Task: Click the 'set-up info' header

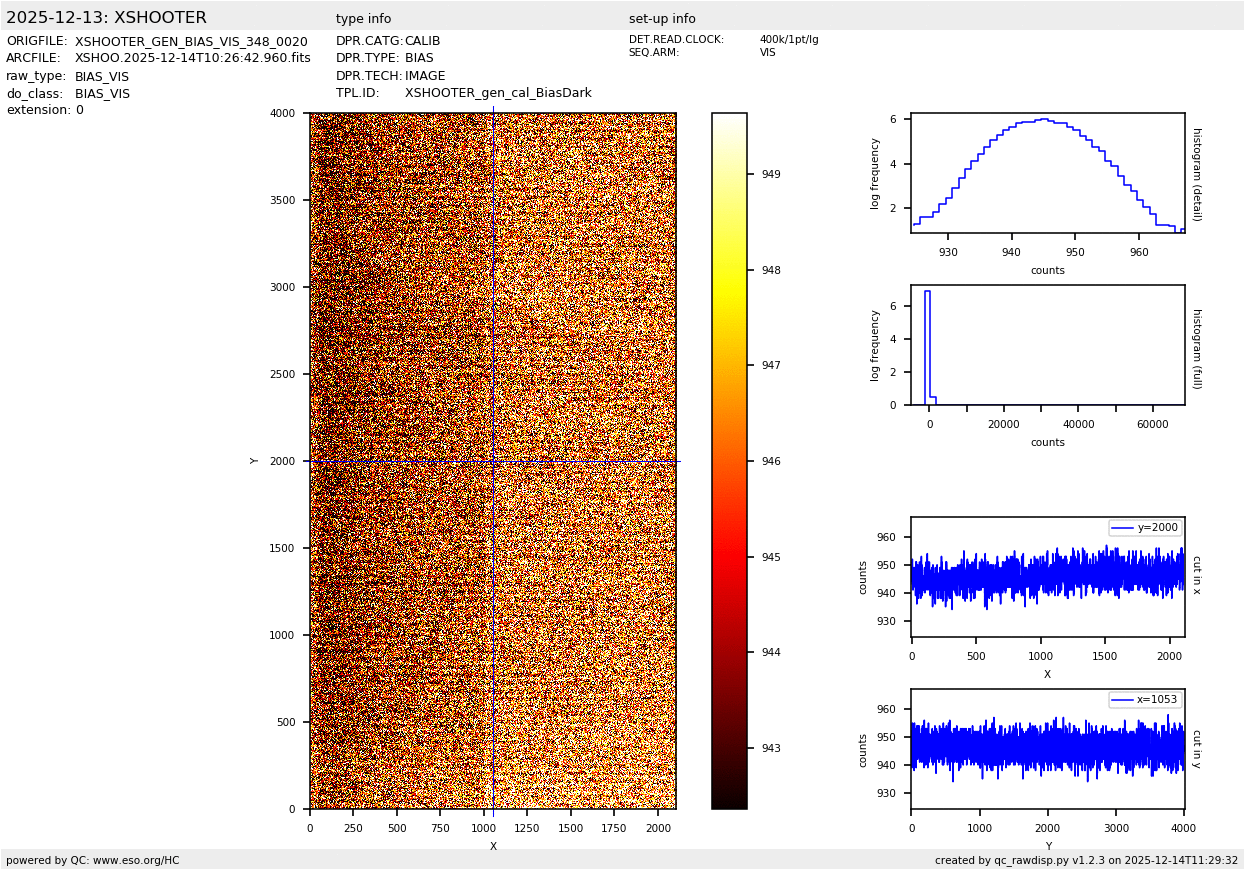Action: 662,19
